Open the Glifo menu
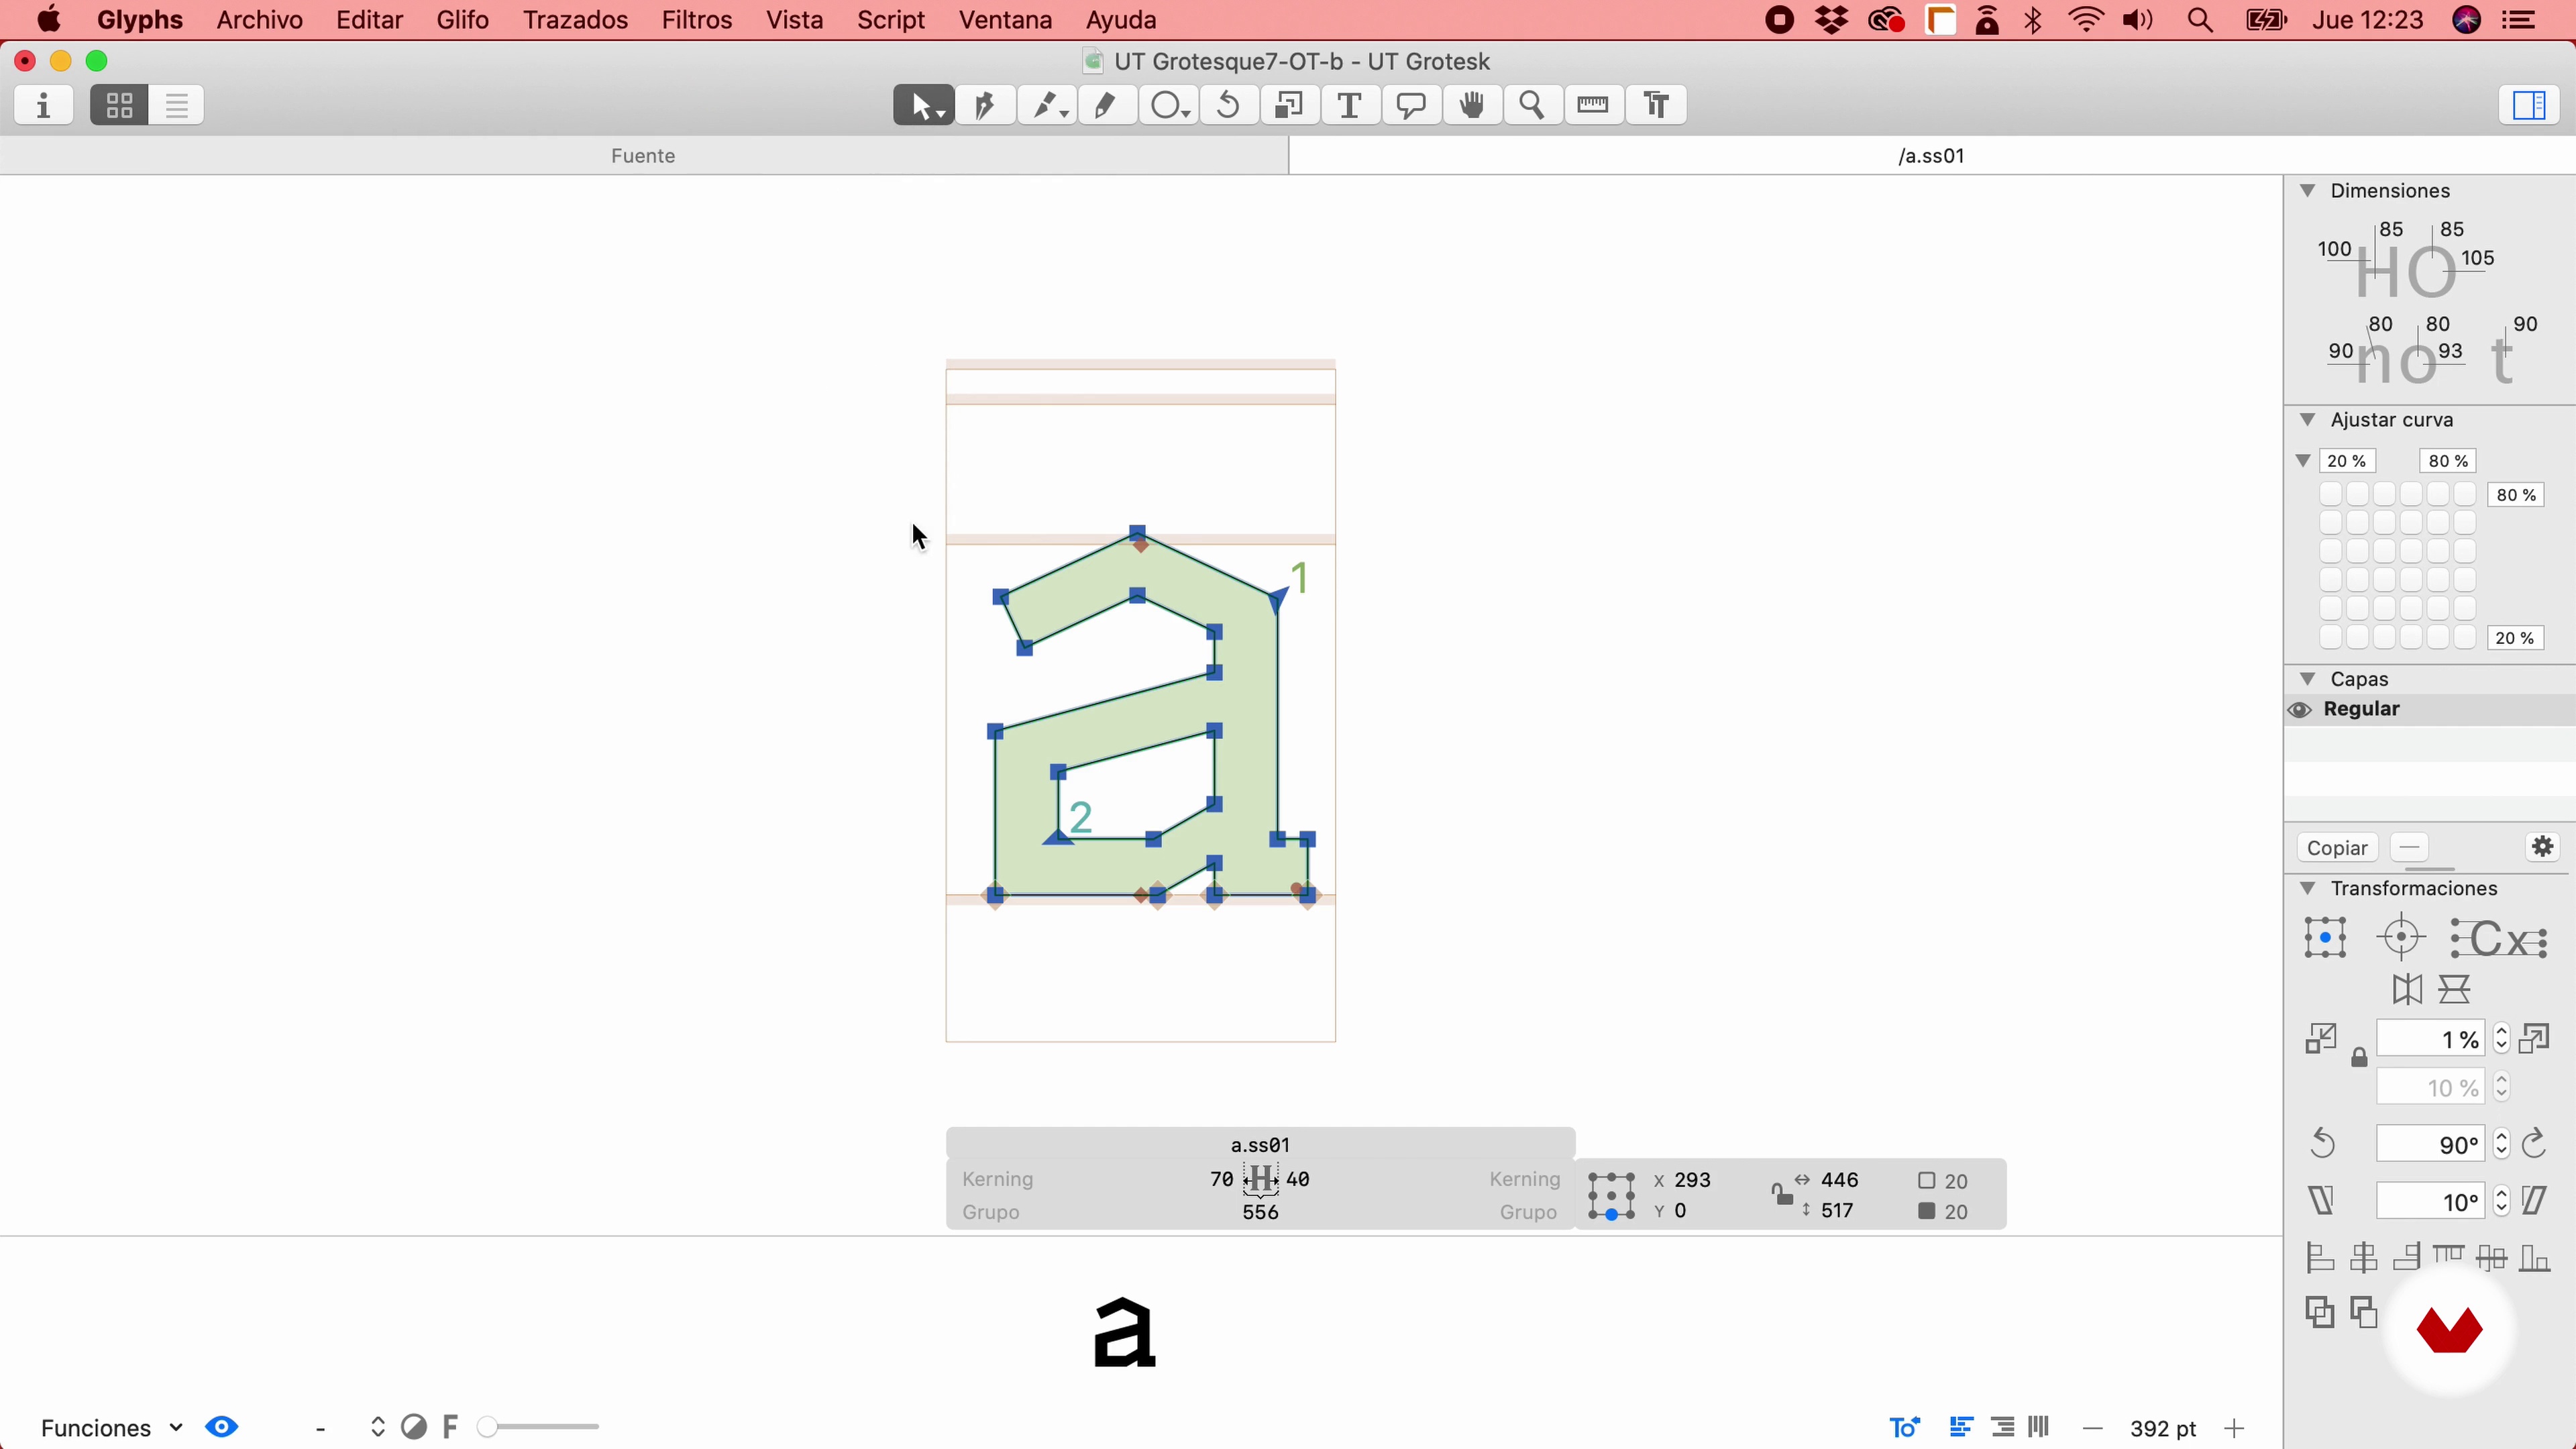 click(463, 20)
